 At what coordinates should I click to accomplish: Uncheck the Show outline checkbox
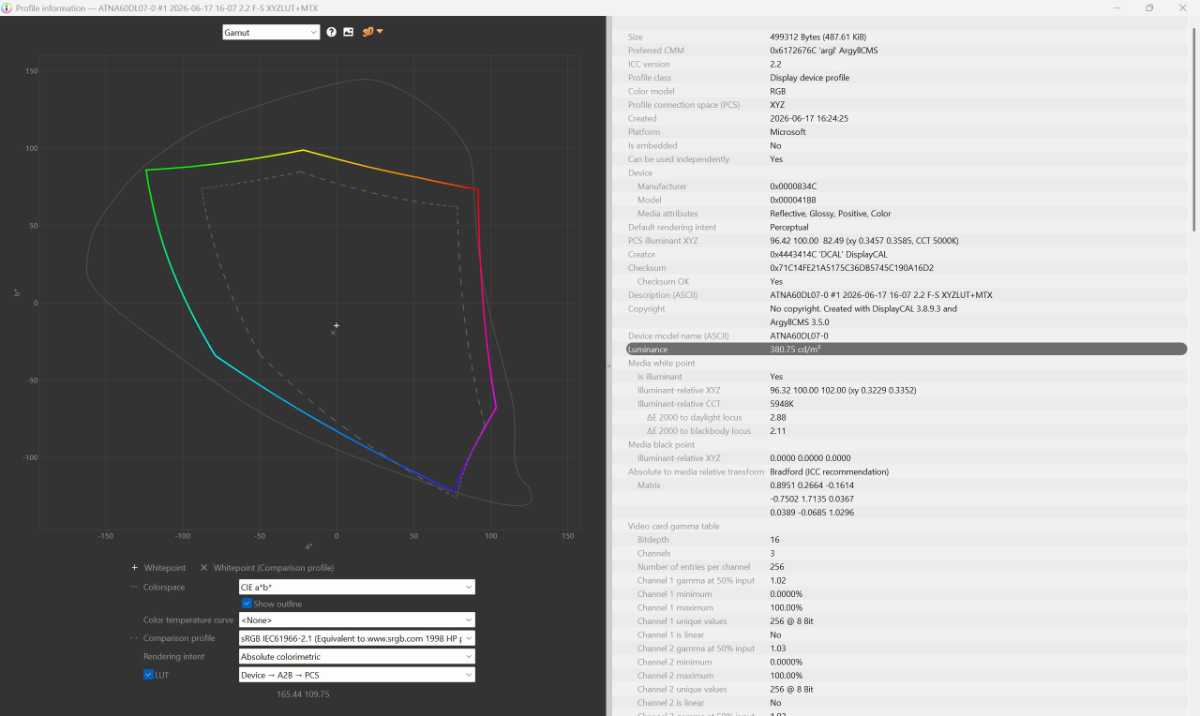246,604
